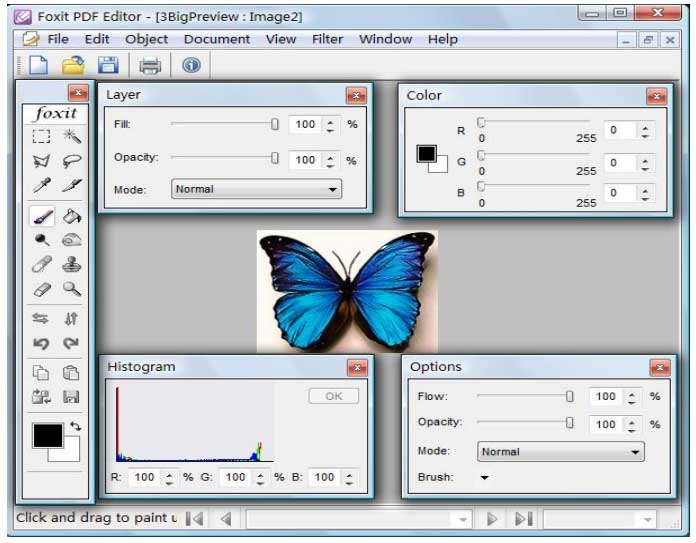Open the Window menu

click(x=385, y=39)
